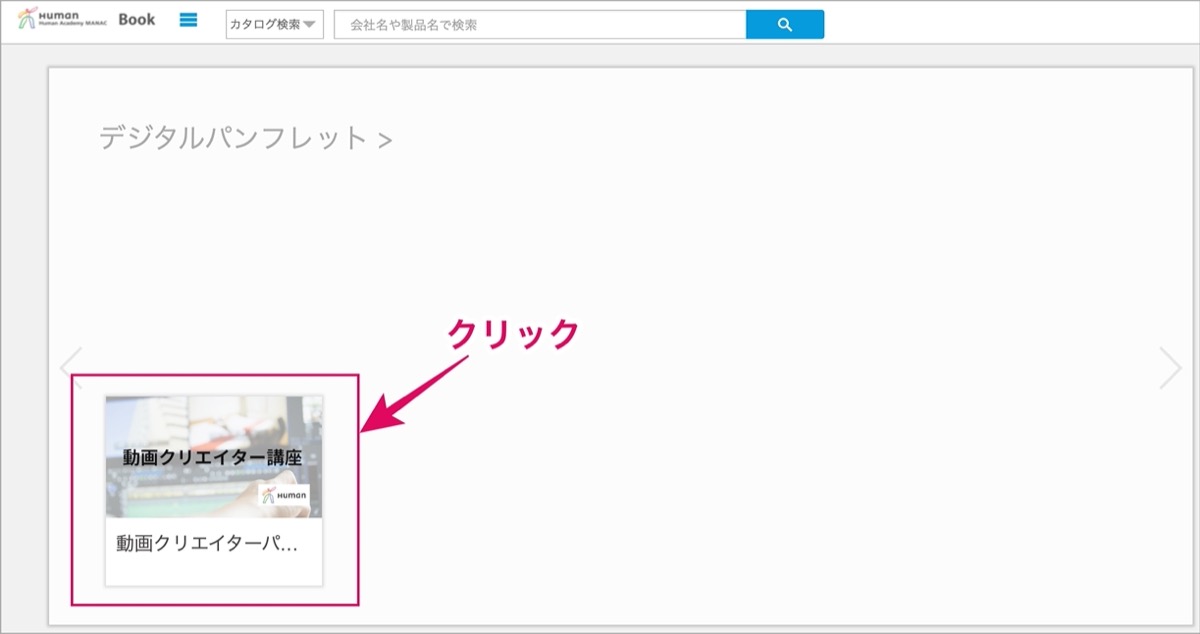Click 動画クリエイター講座 text on the thumbnail
Viewport: 1200px width, 634px height.
click(x=212, y=458)
